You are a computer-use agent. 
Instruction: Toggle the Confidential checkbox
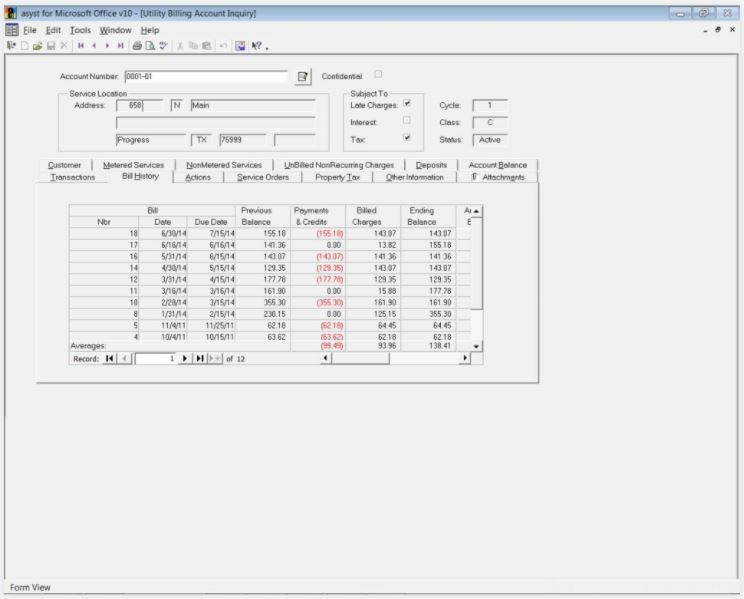click(378, 74)
